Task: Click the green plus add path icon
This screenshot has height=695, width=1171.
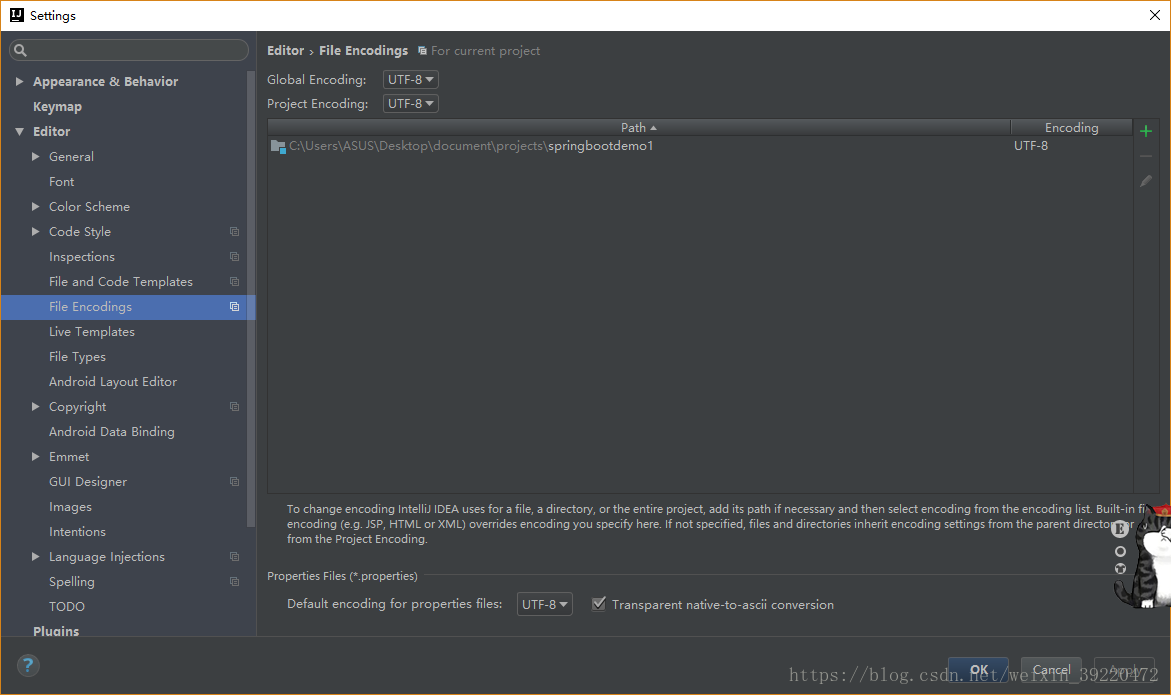Action: tap(1146, 131)
